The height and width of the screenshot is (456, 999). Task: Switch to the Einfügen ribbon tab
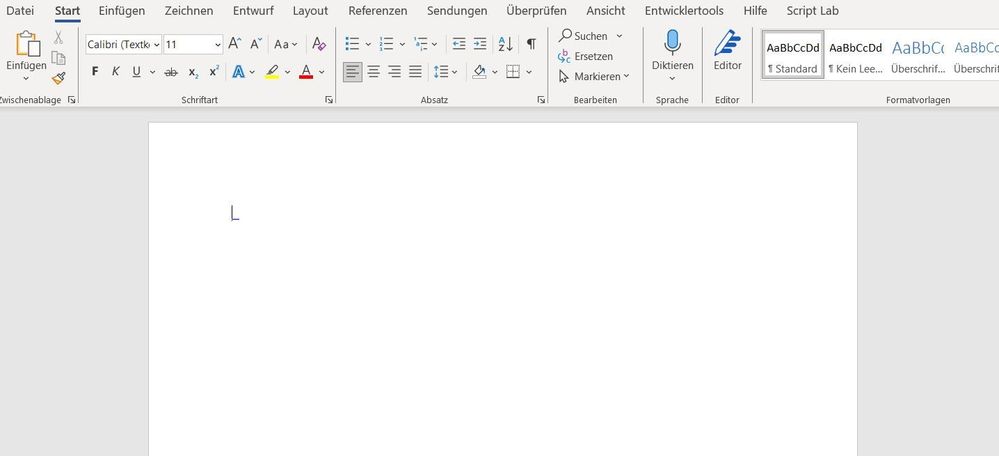(x=122, y=11)
